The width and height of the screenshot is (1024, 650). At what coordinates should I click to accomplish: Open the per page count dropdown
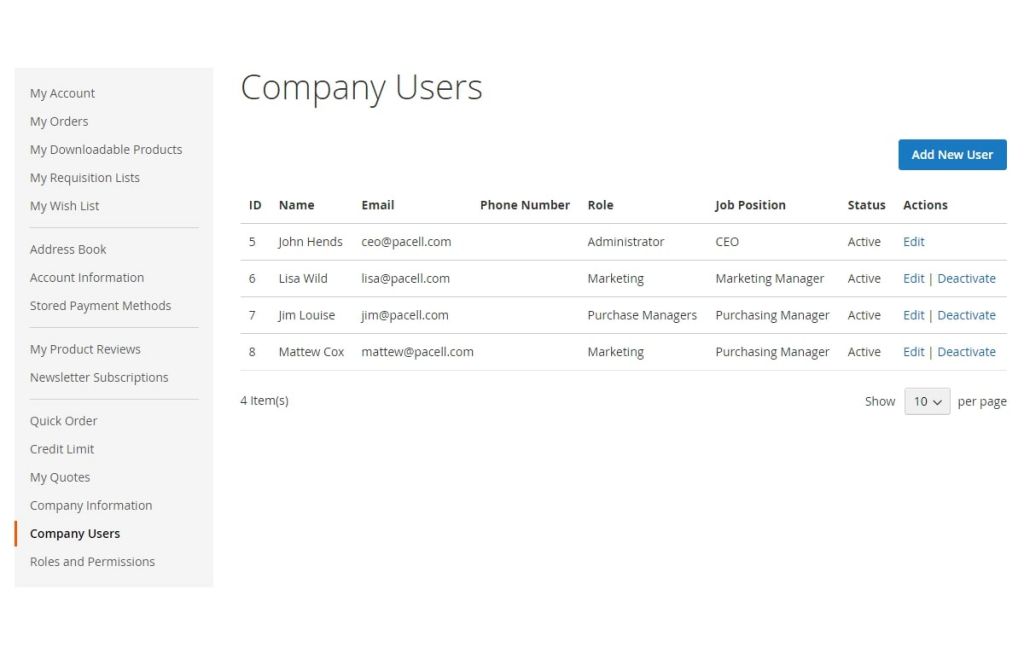pos(927,401)
